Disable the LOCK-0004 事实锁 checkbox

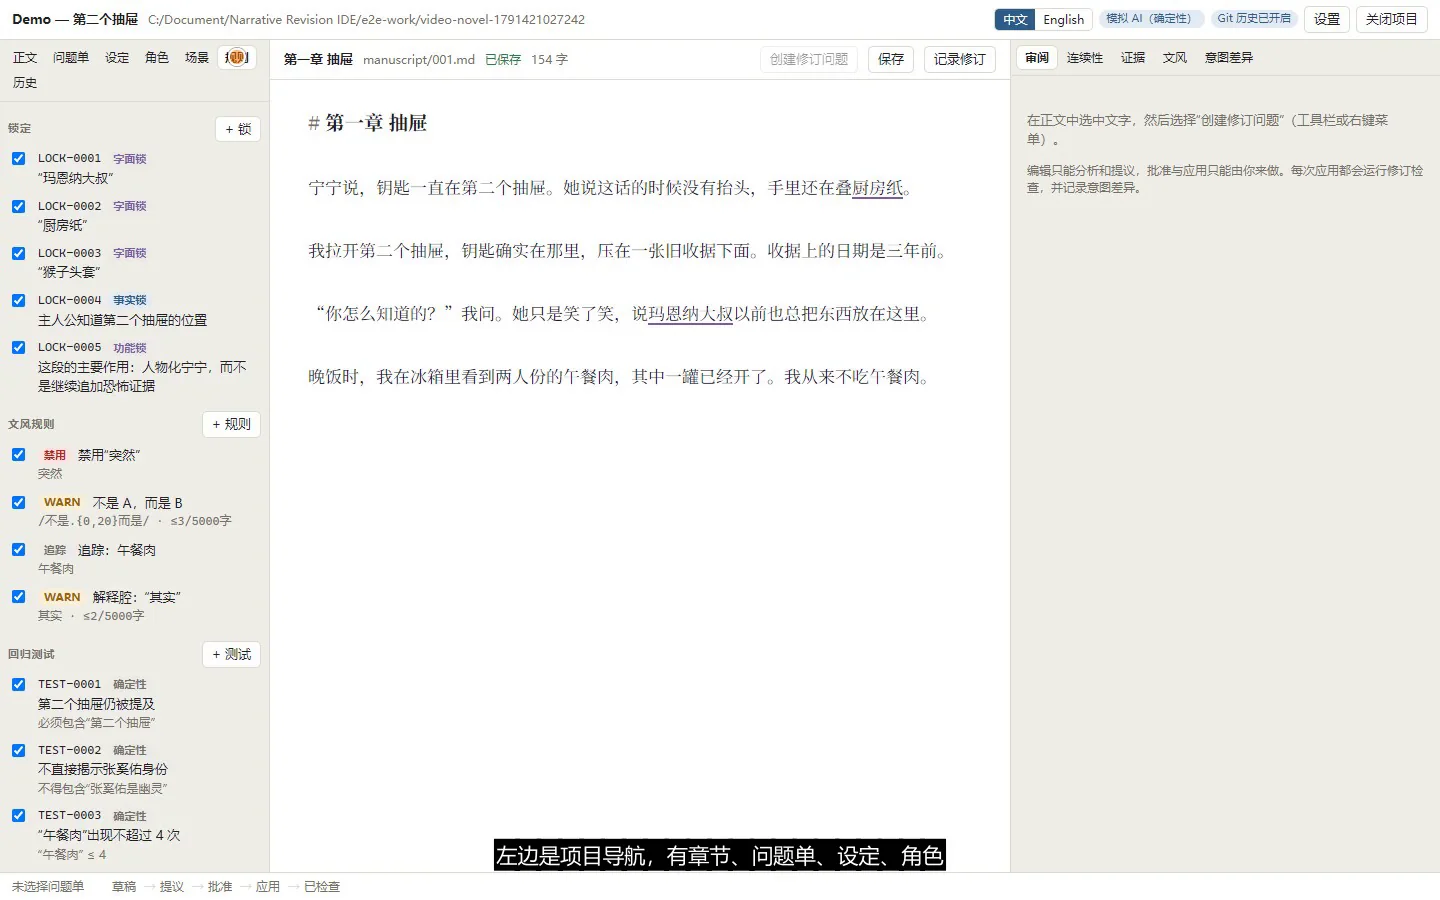18,300
